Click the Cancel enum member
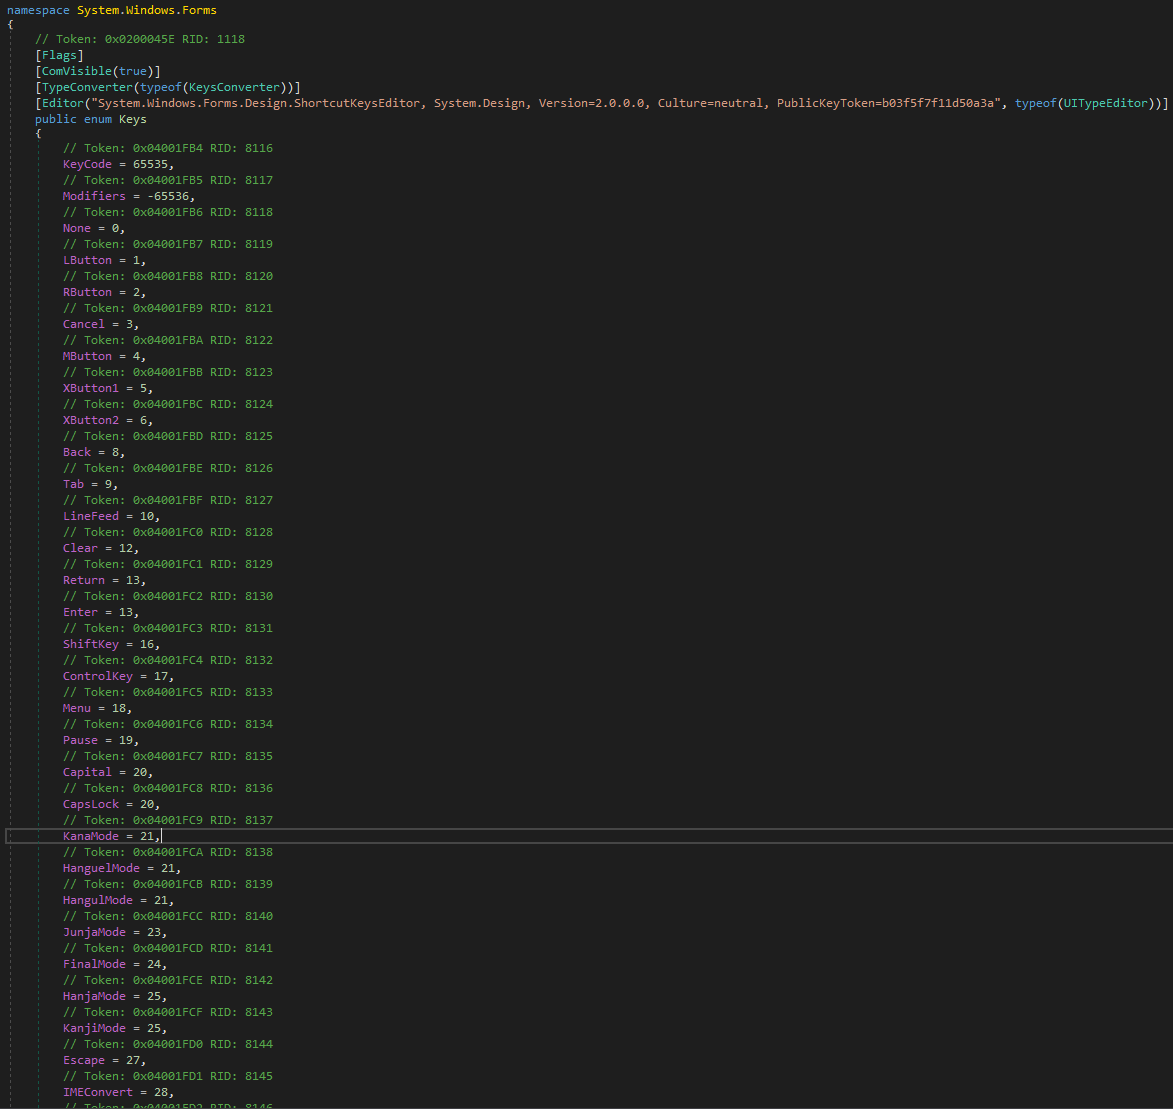The image size is (1173, 1109). [84, 324]
